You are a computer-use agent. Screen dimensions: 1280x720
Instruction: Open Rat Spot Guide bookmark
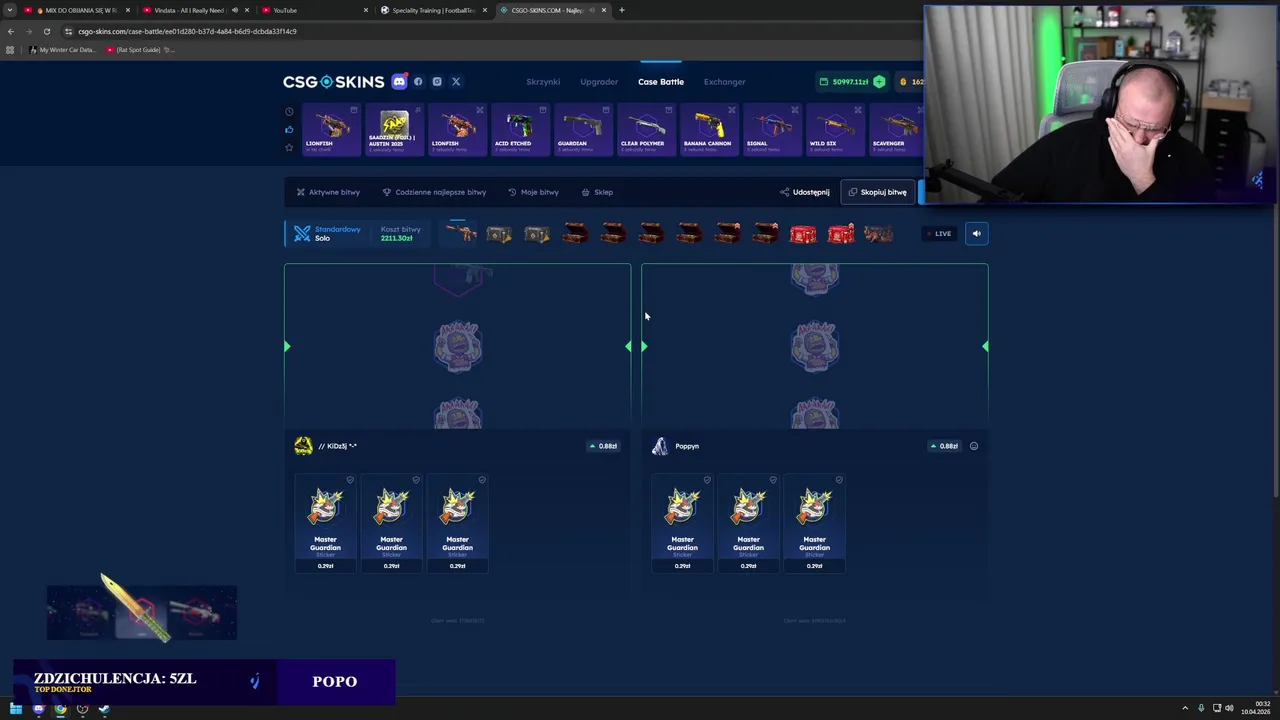pos(140,50)
